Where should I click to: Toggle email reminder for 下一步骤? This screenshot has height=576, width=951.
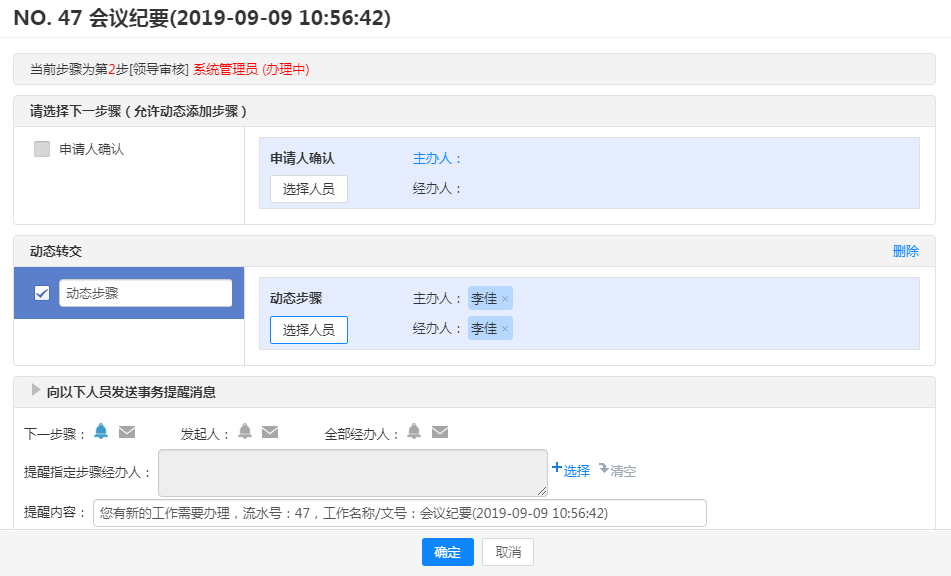click(x=127, y=432)
